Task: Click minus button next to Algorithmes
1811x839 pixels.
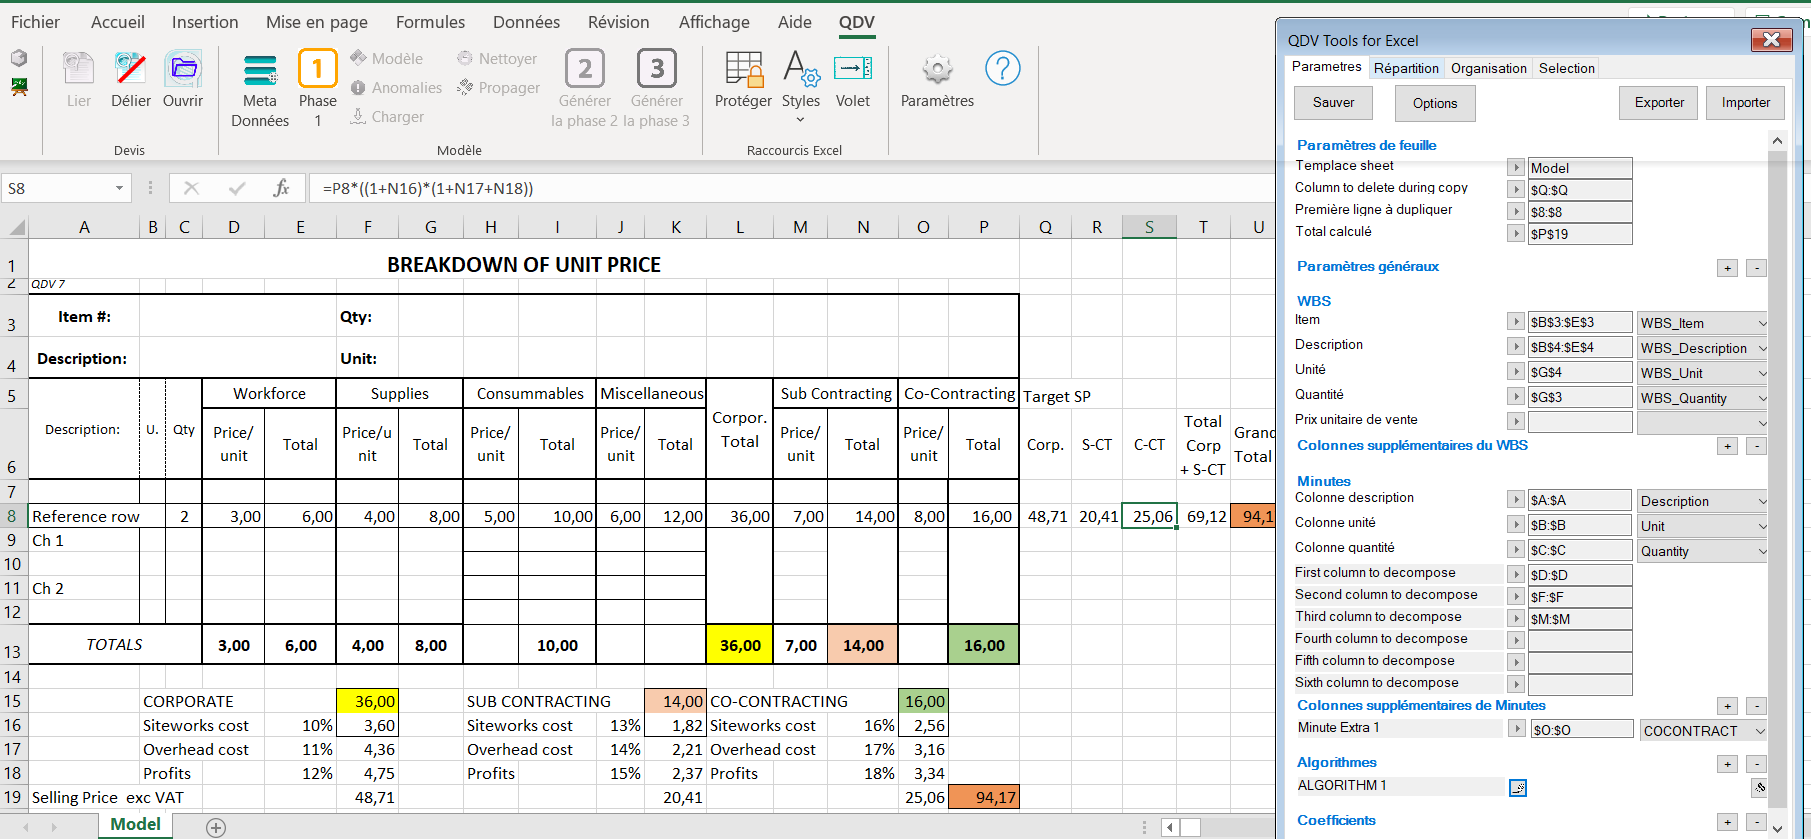Action: 1756,764
